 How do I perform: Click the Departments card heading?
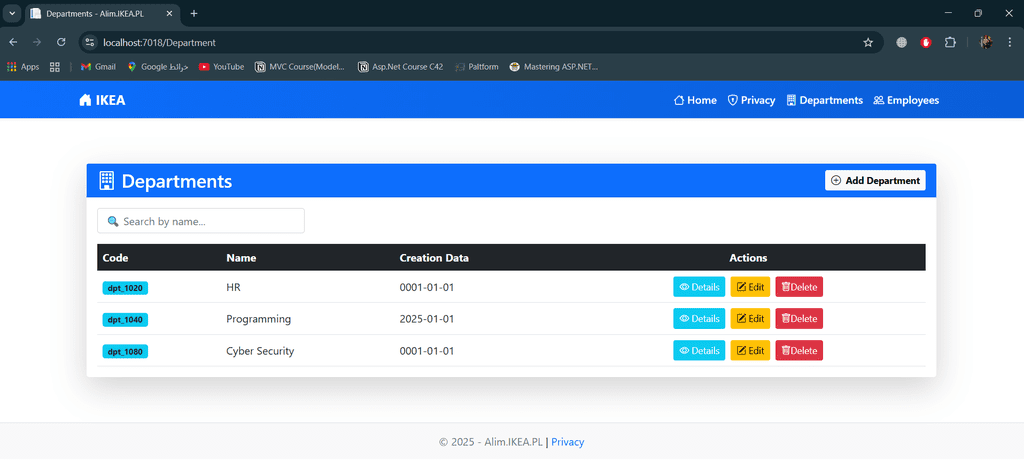click(x=165, y=181)
